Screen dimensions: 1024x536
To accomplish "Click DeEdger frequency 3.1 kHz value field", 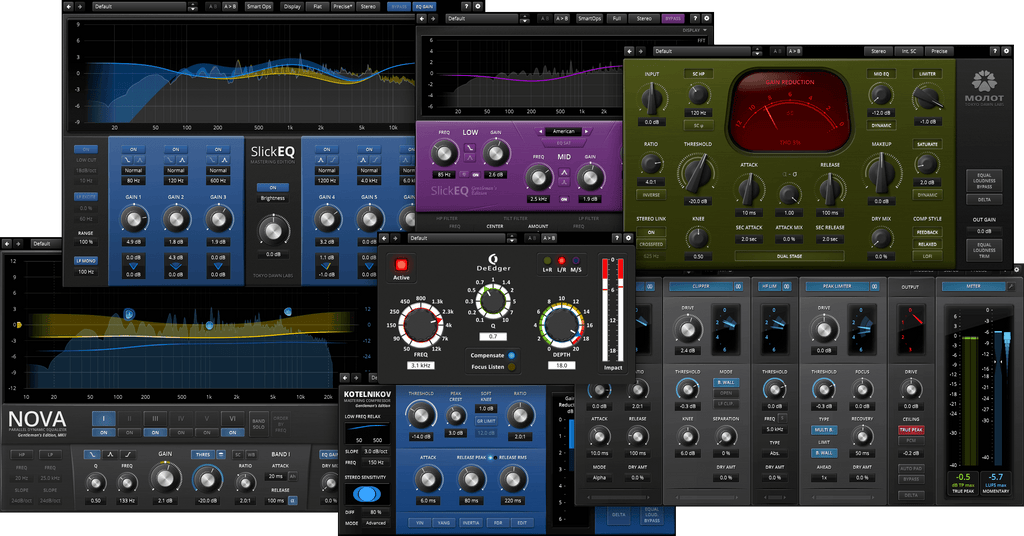I will coord(420,366).
